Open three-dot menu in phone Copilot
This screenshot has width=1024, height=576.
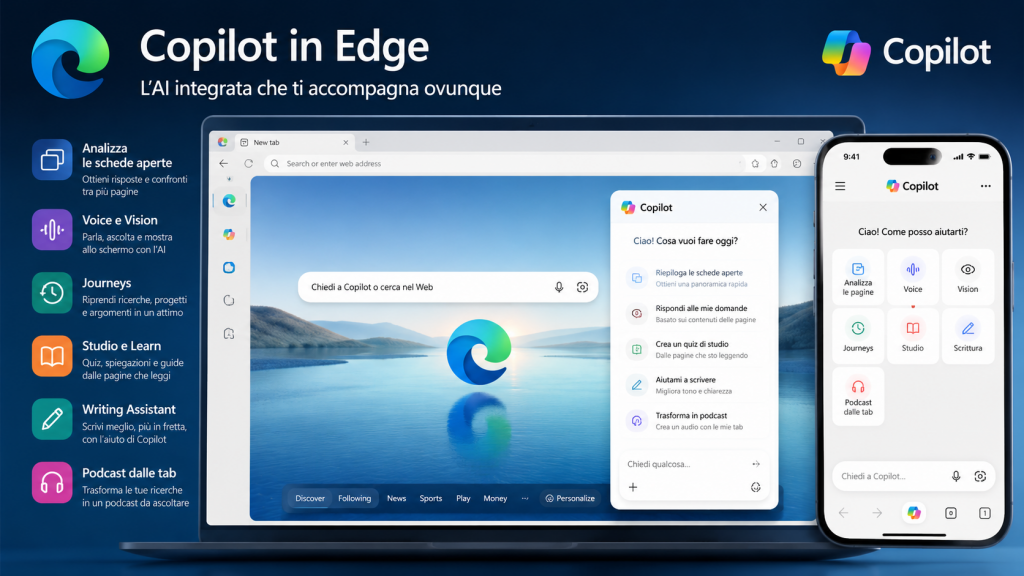[x=985, y=186]
